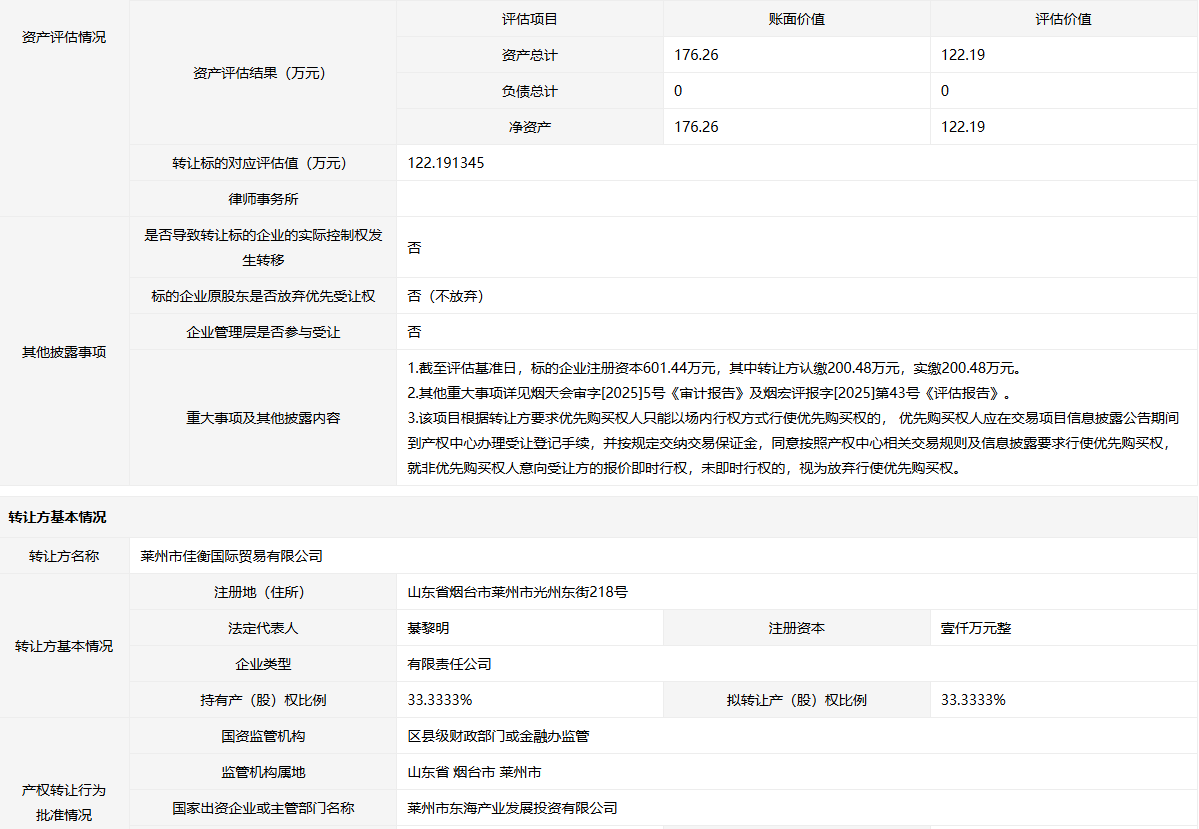Click the empty 律师事务所 value cell
This screenshot has height=829, width=1199.
pyautogui.click(x=796, y=199)
